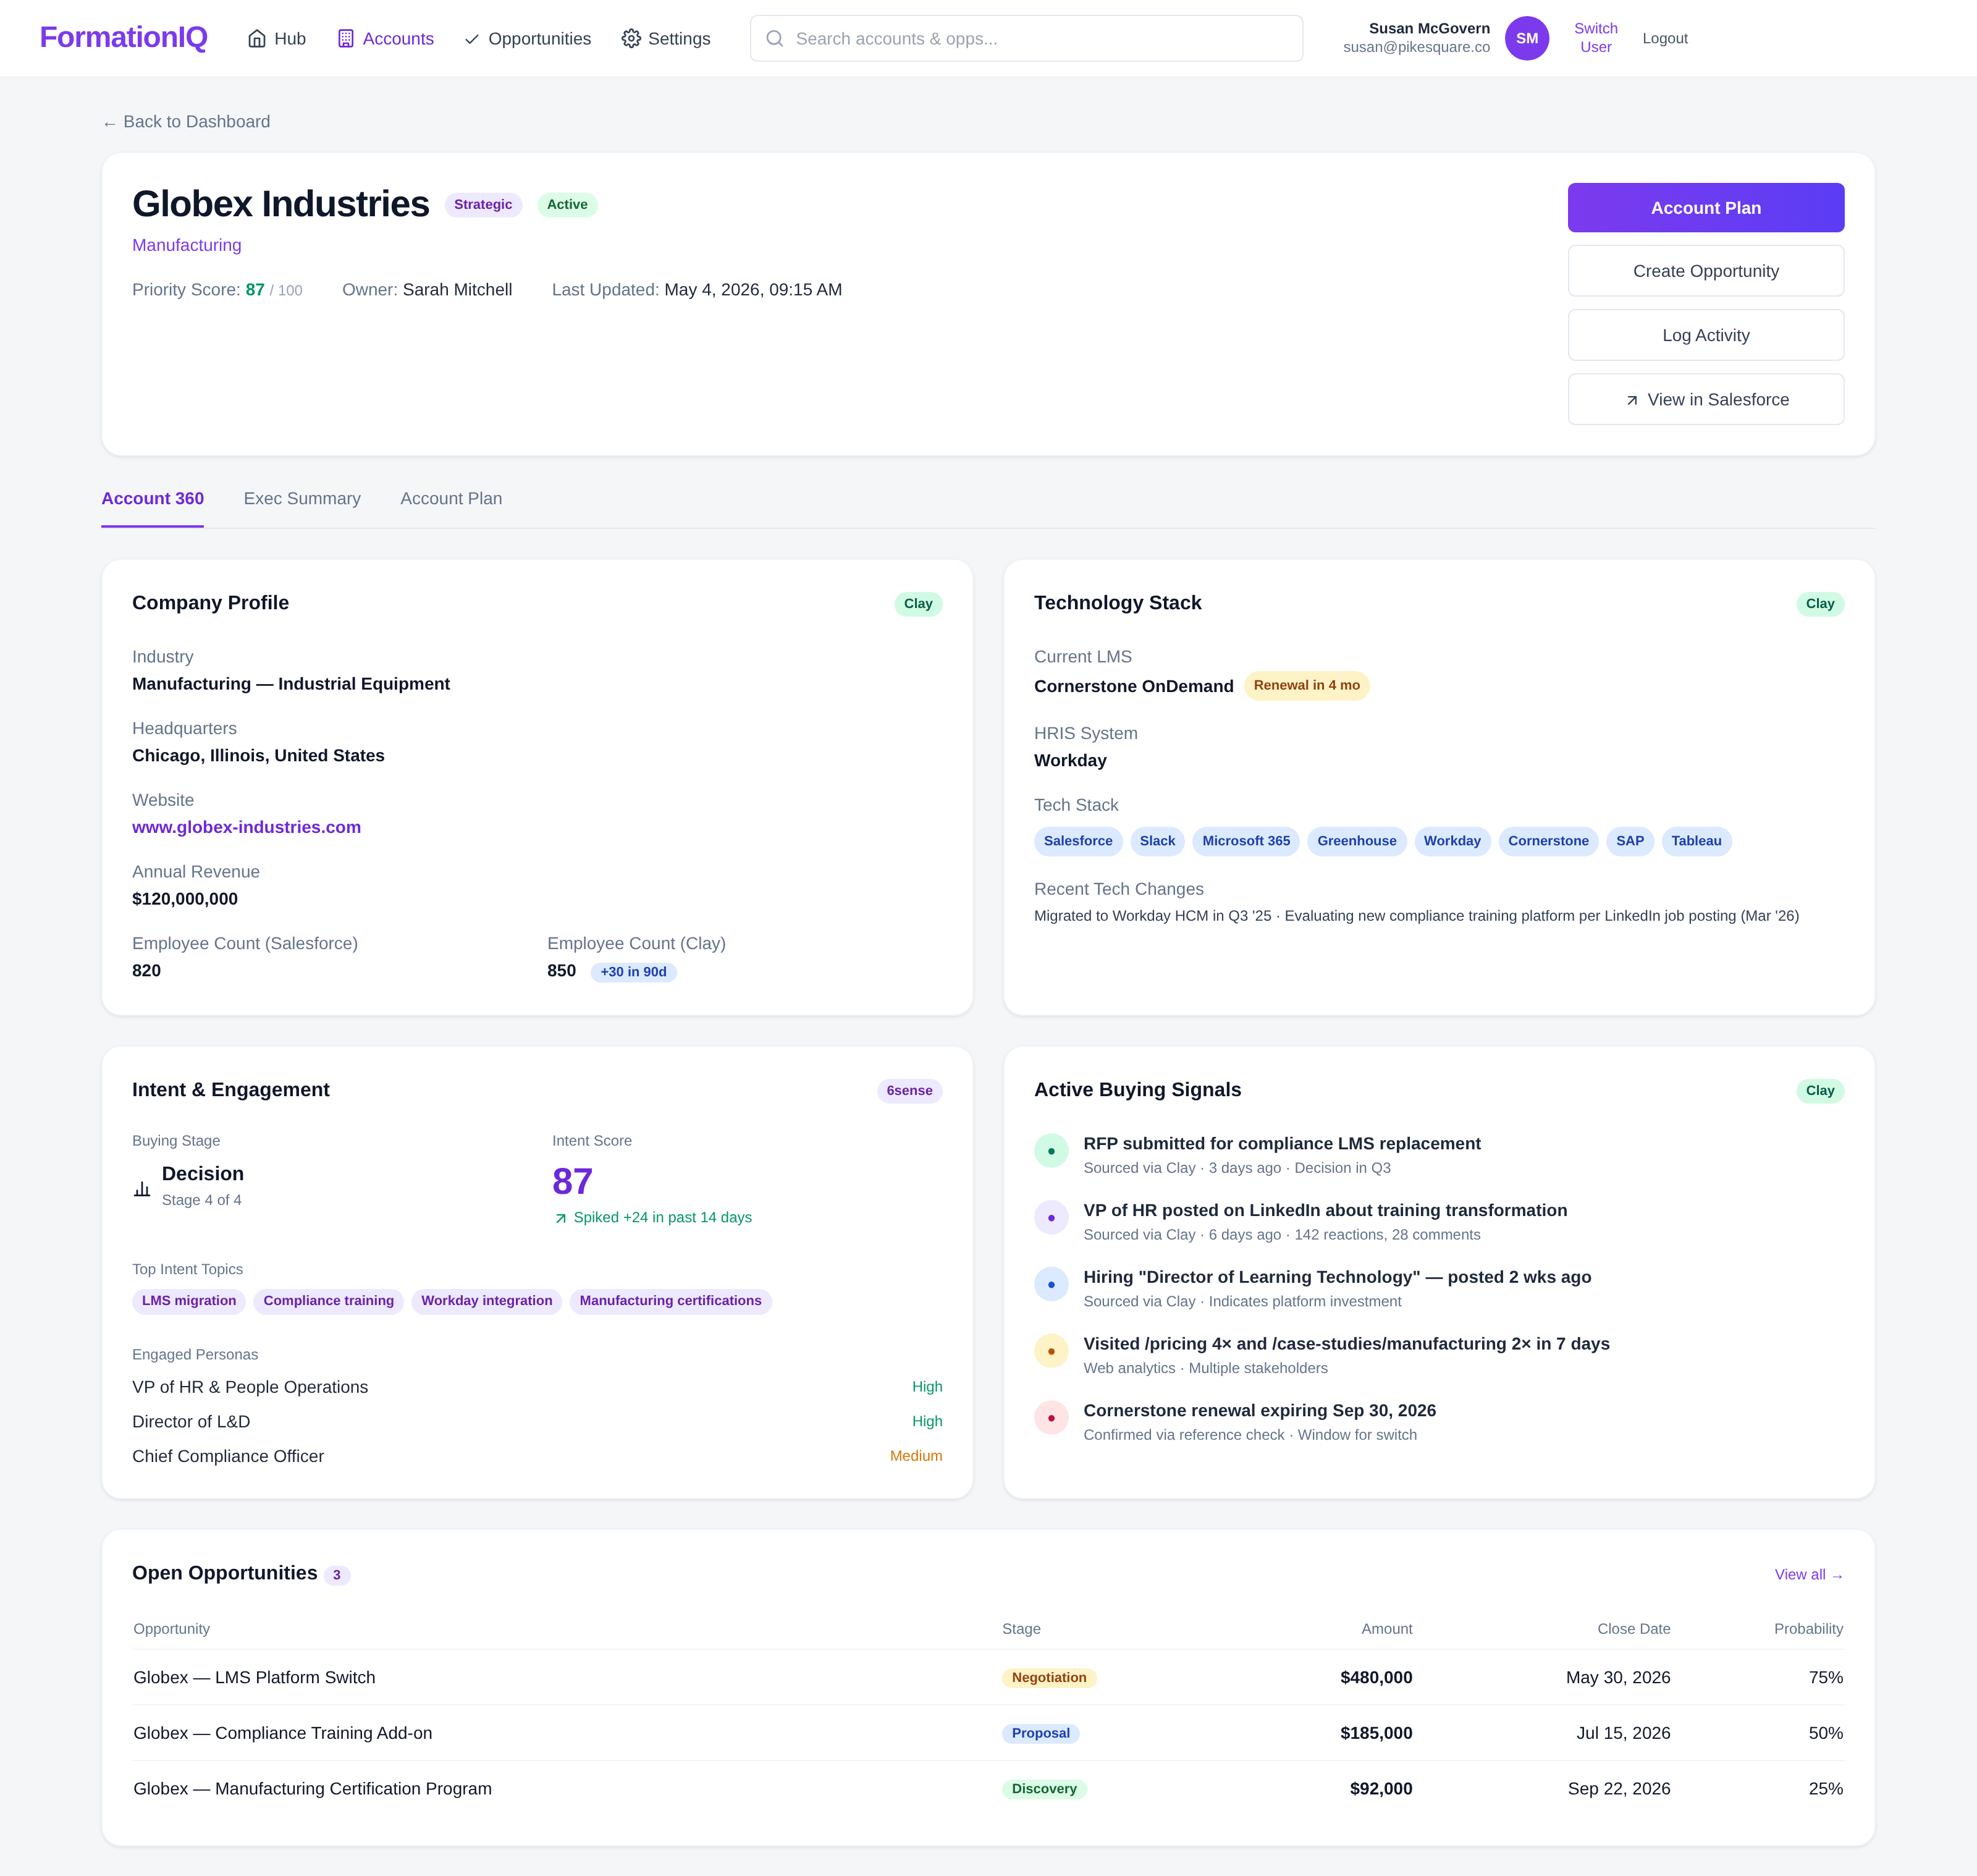The width and height of the screenshot is (1977, 1876).
Task: Click the Clay badge on Technology Stack
Action: [1819, 603]
